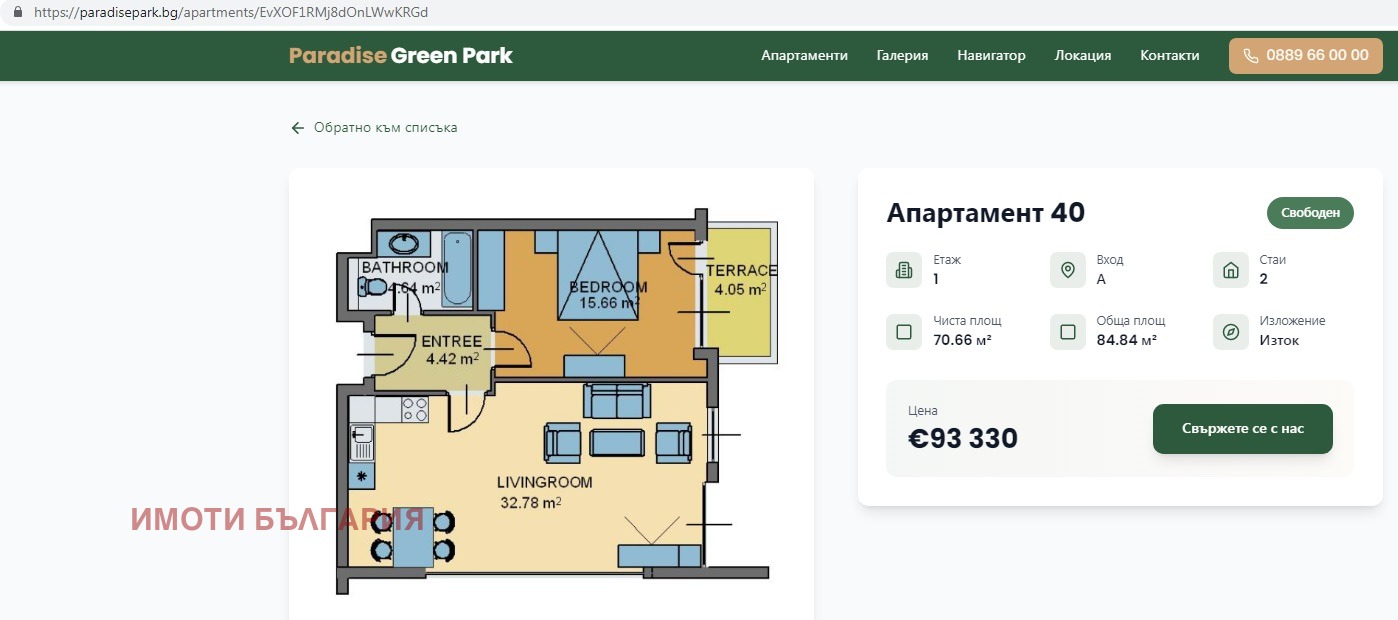The width and height of the screenshot is (1398, 620).
Task: Click the rooms (Стаи) house icon
Action: click(x=1231, y=270)
